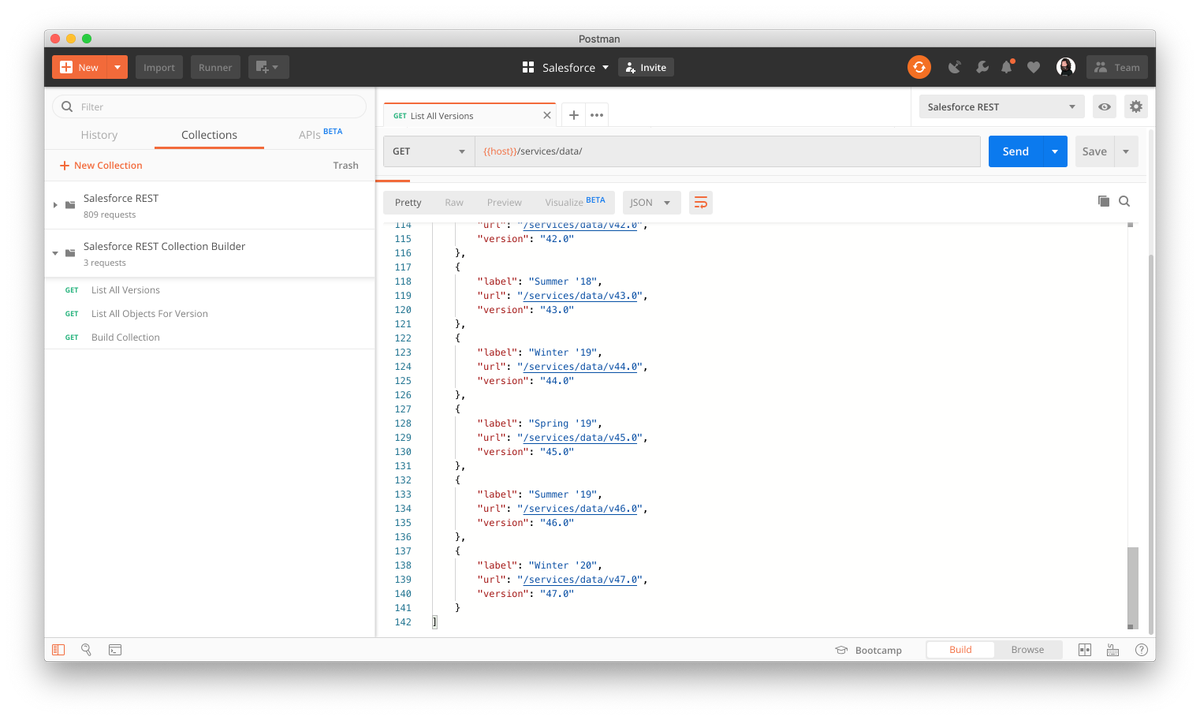The image size is (1200, 720).
Task: Send the request
Action: (1016, 151)
